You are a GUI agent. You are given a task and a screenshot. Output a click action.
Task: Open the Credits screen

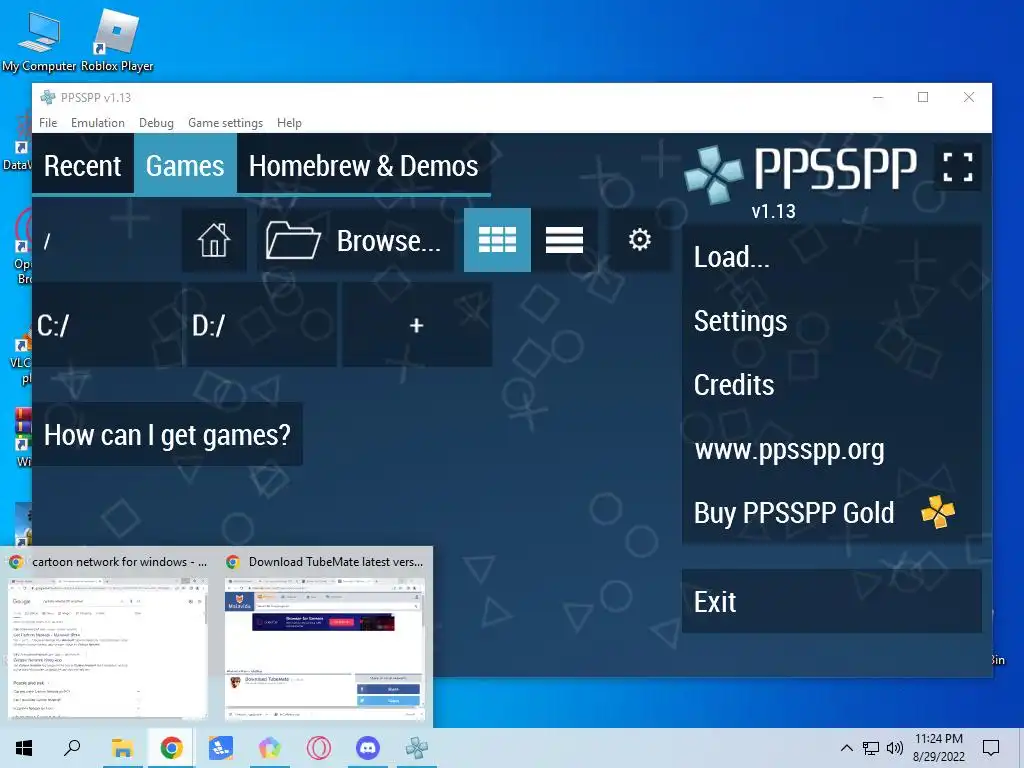pyautogui.click(x=831, y=385)
